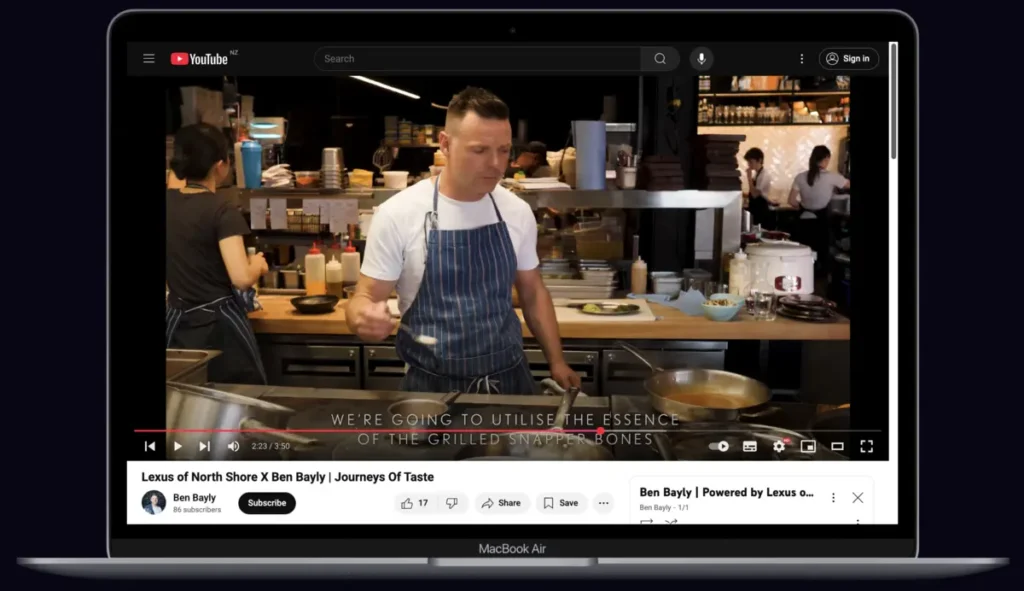Toggle autoplay in the player controls

(719, 446)
